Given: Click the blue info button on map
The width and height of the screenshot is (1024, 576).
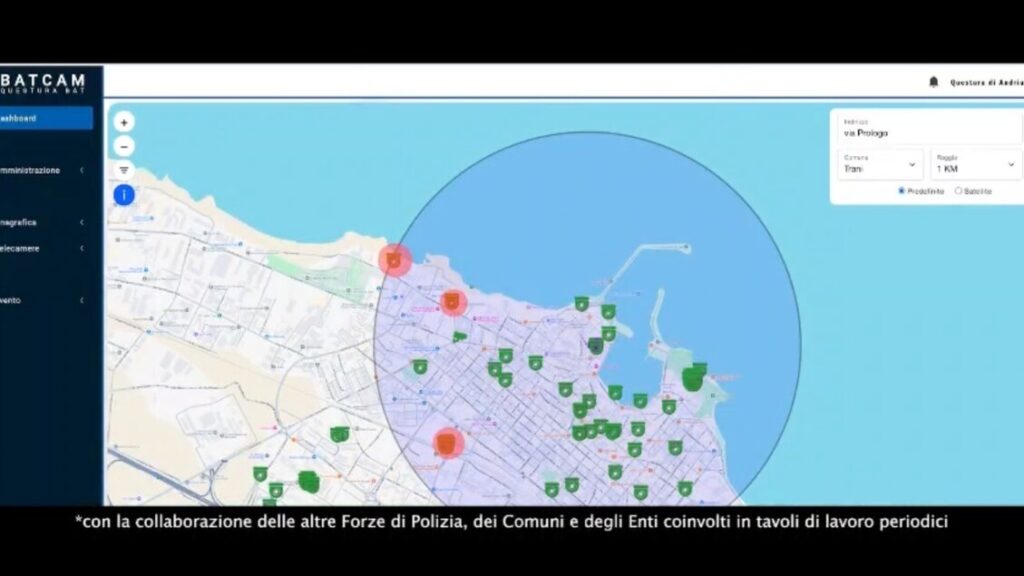Looking at the screenshot, I should (x=124, y=195).
